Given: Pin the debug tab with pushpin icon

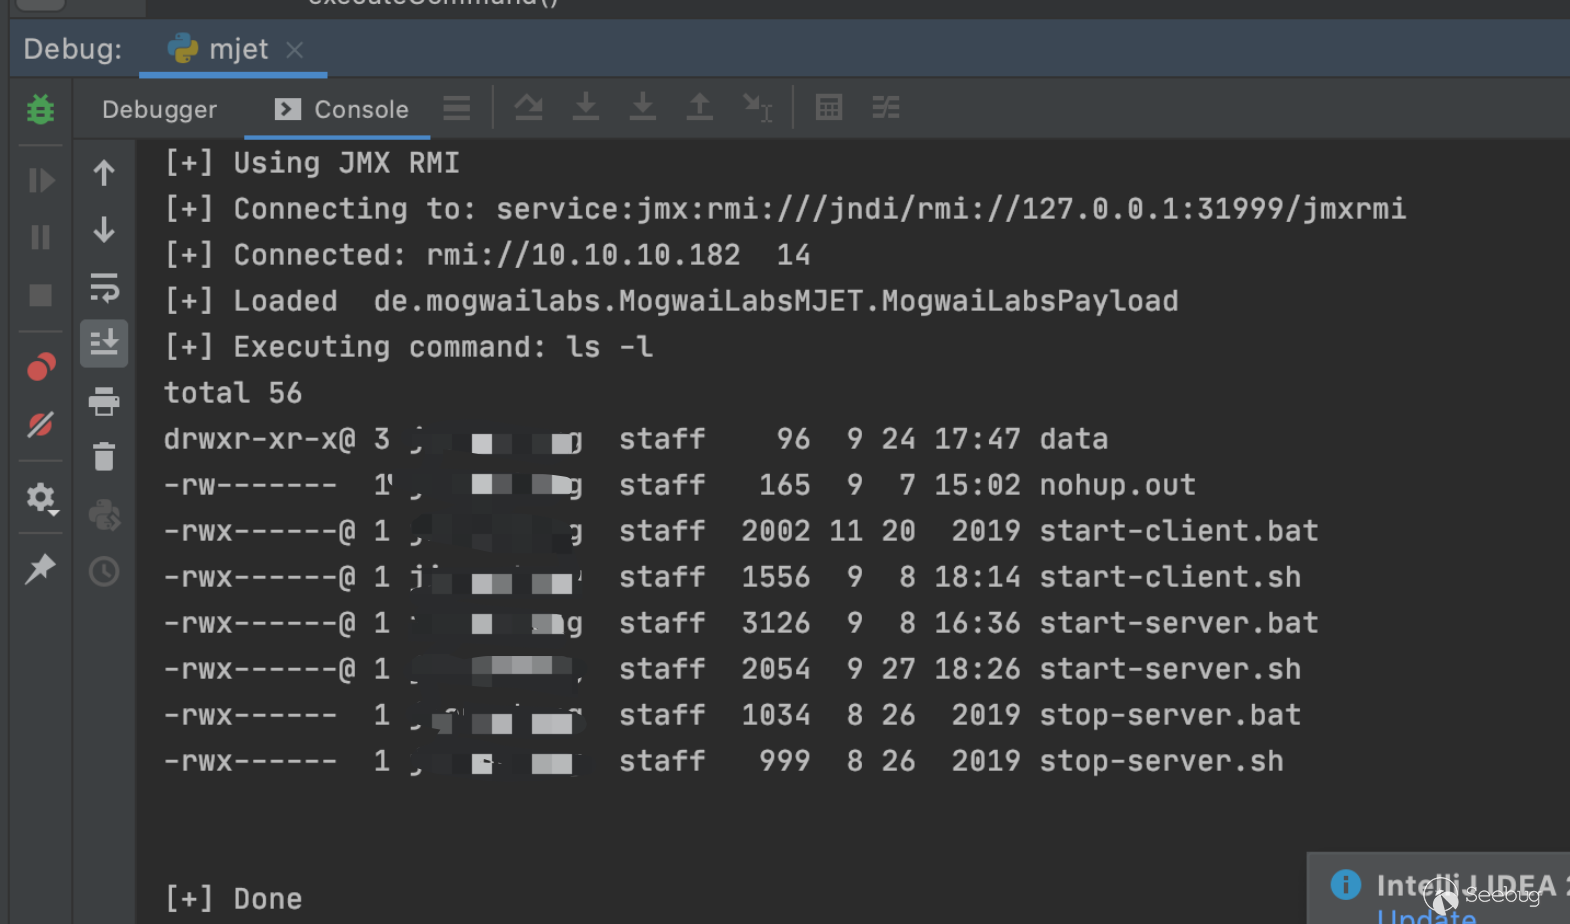Looking at the screenshot, I should pyautogui.click(x=41, y=568).
